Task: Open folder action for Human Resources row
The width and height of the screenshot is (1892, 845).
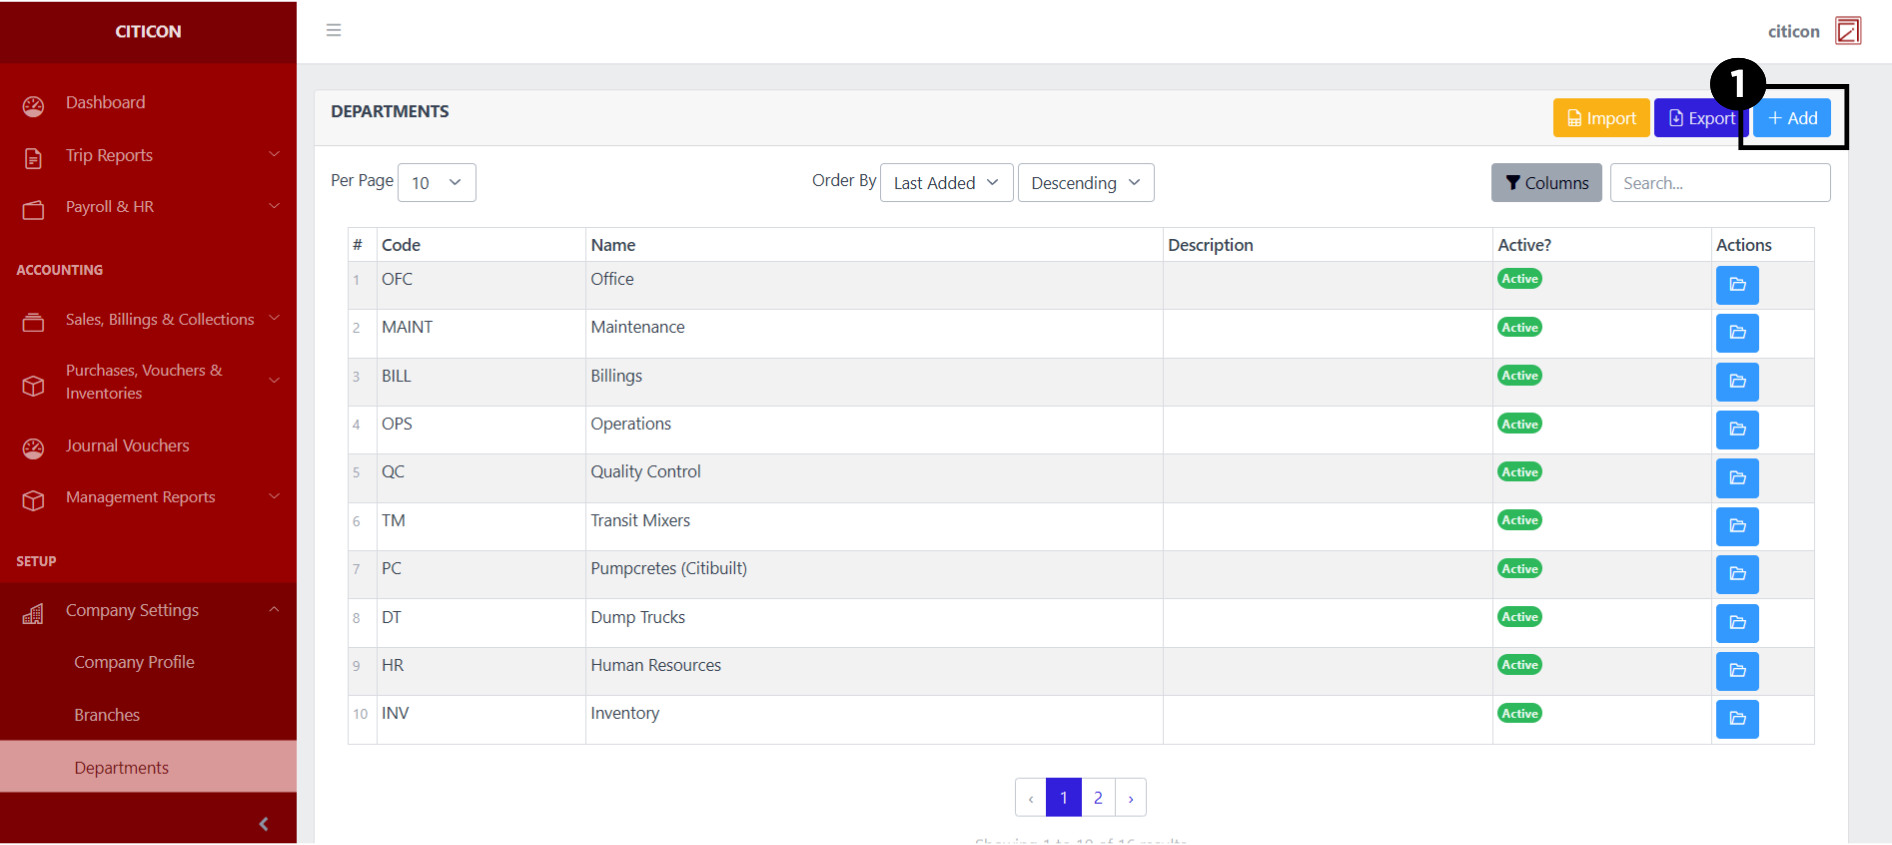Action: [1736, 671]
